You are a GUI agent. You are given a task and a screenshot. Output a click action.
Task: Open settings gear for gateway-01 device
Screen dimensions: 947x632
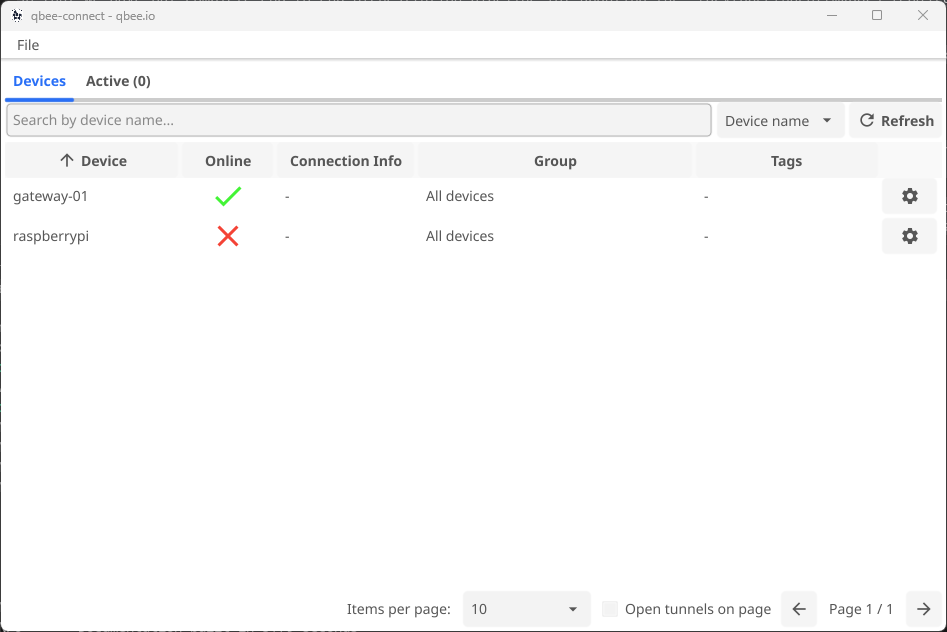[909, 196]
